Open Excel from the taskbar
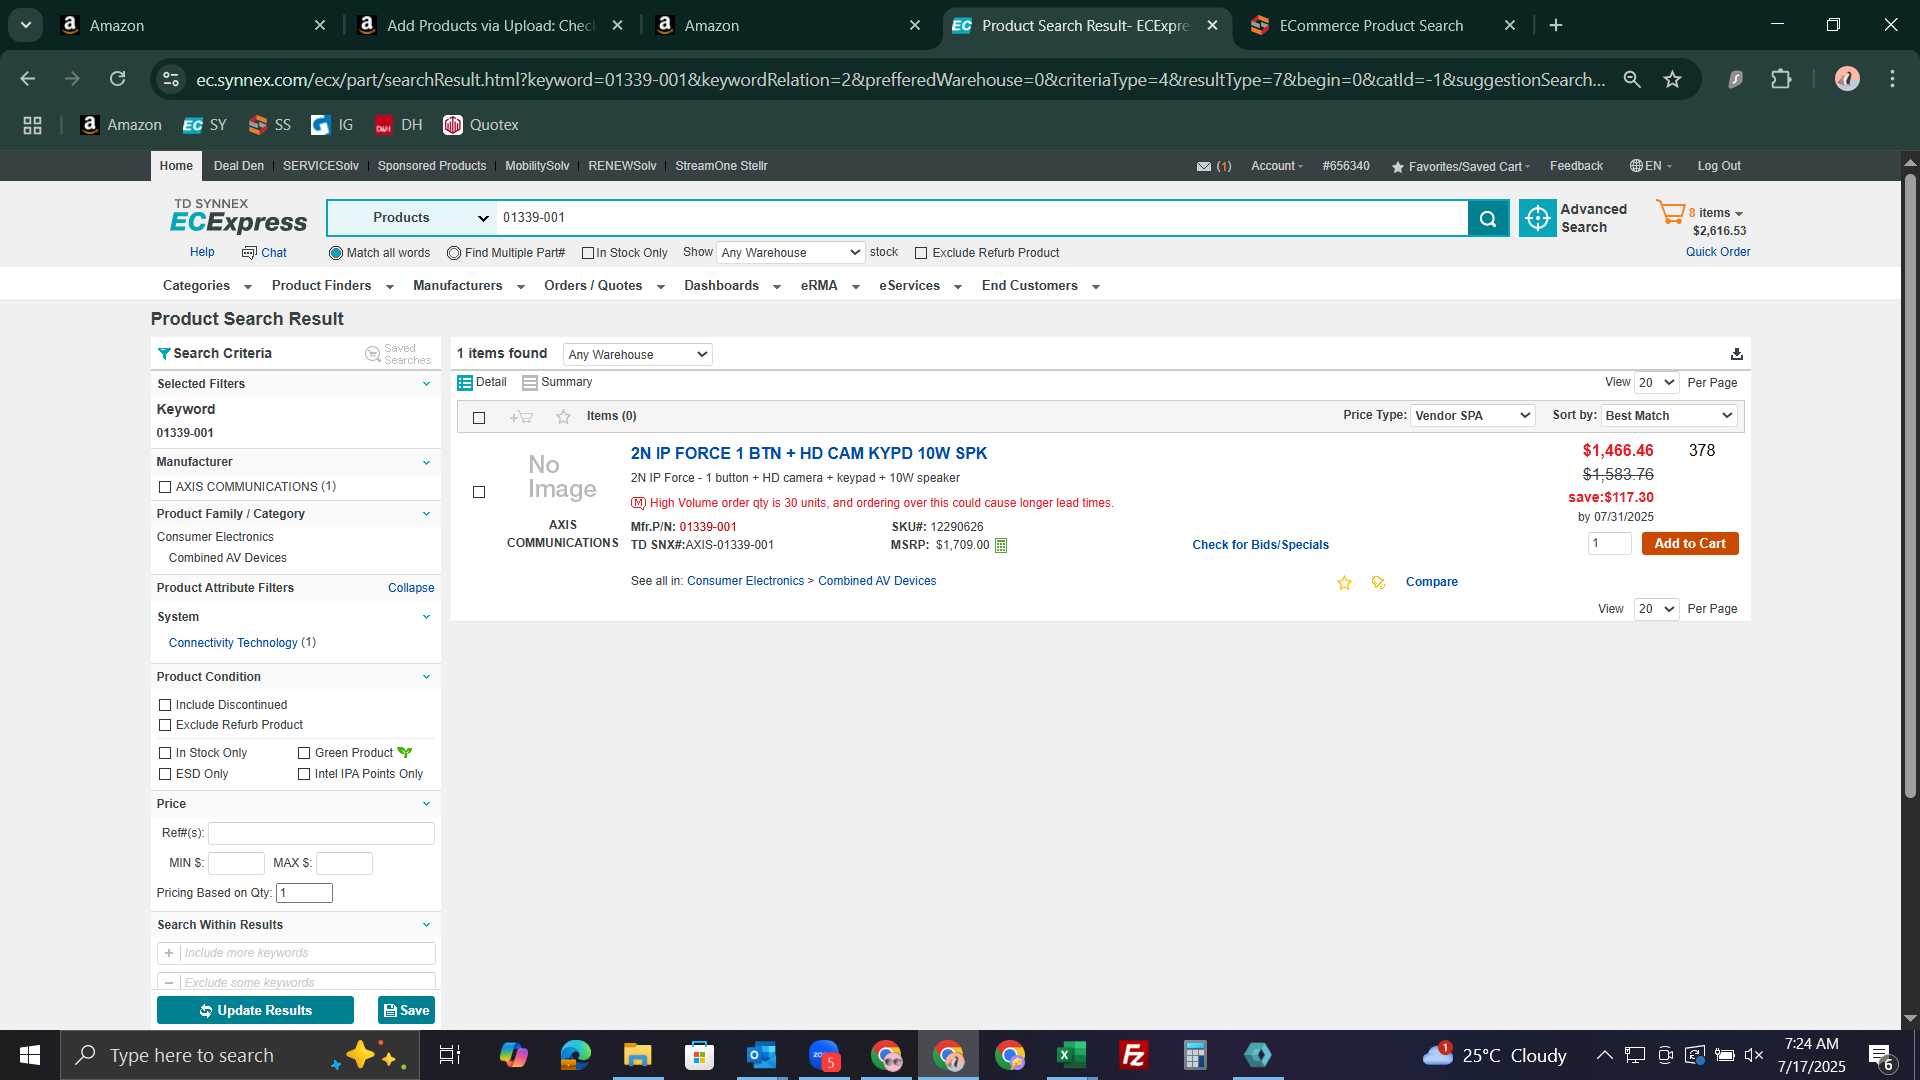 click(1071, 1055)
